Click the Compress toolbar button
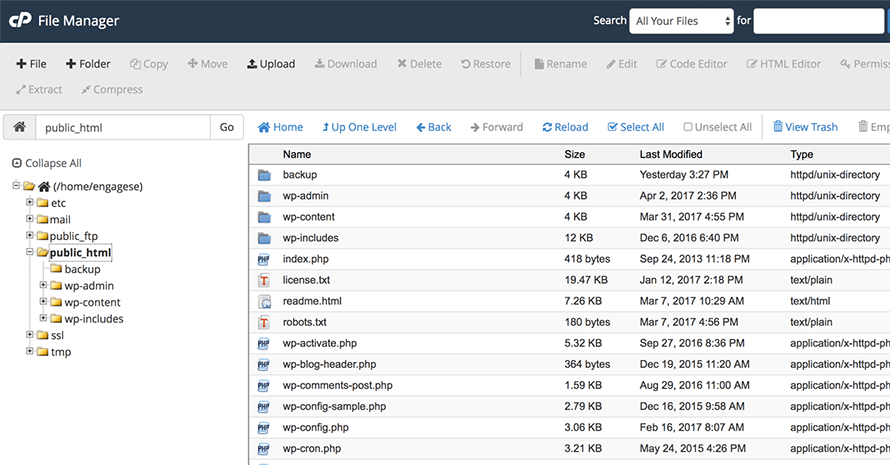Viewport: 890px width, 465px height. (112, 89)
